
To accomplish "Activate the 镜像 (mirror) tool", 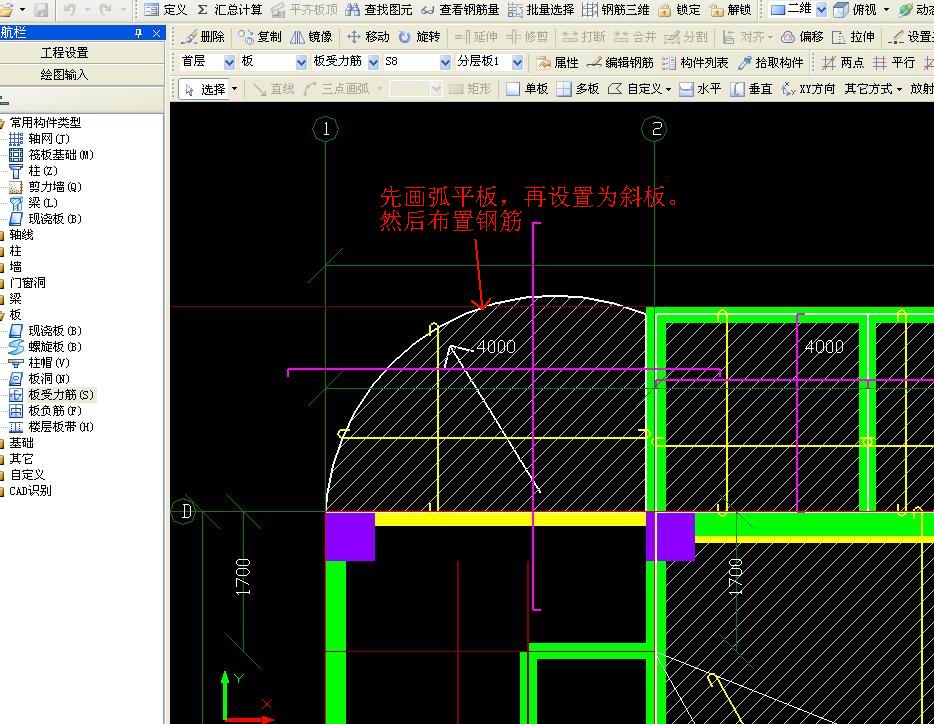I will [x=311, y=37].
